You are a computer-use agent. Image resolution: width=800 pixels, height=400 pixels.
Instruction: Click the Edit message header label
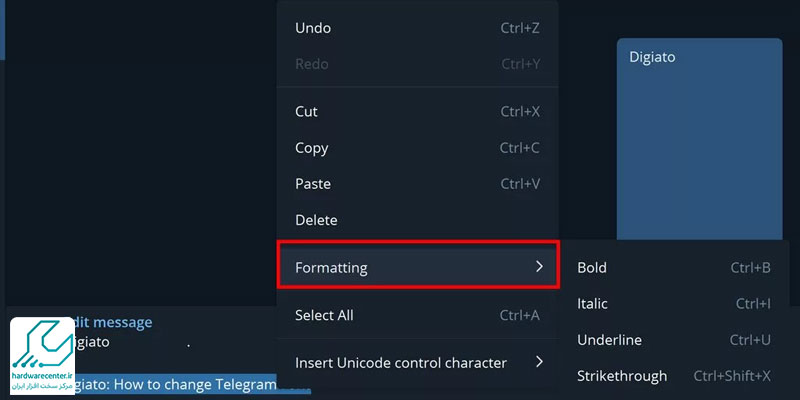pos(113,322)
